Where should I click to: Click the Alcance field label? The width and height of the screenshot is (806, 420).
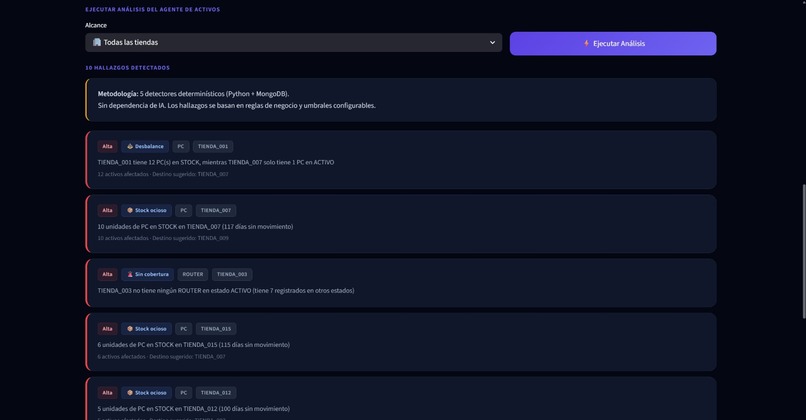(96, 25)
